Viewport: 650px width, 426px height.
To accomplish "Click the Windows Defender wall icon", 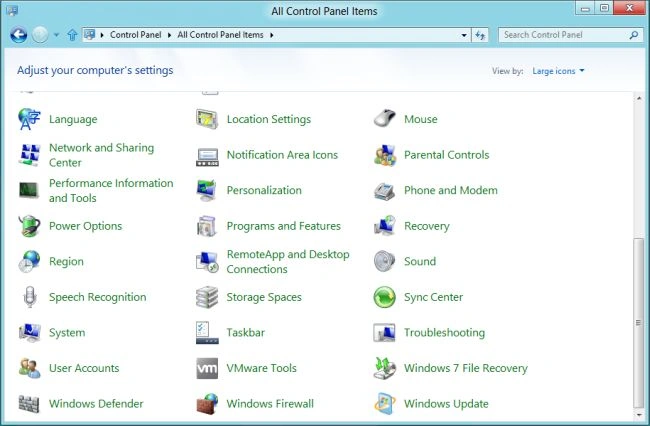I will [x=29, y=404].
